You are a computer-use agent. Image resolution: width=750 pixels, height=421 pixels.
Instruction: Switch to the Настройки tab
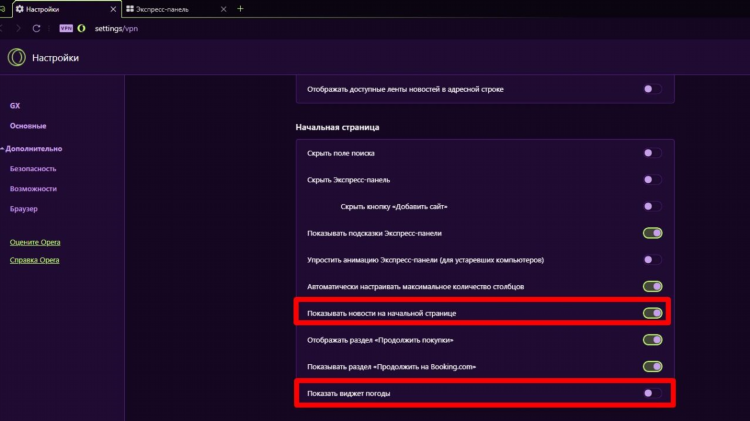[x=66, y=9]
